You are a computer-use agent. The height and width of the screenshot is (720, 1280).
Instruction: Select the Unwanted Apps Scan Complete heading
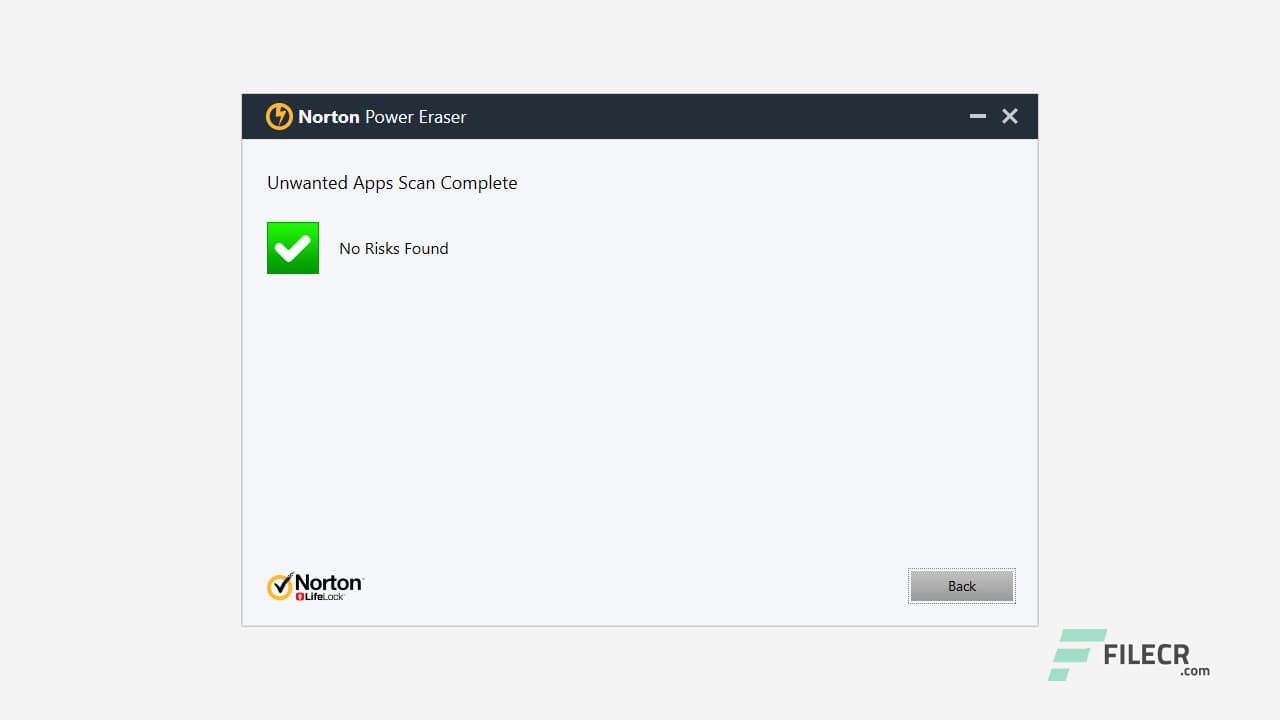point(392,183)
